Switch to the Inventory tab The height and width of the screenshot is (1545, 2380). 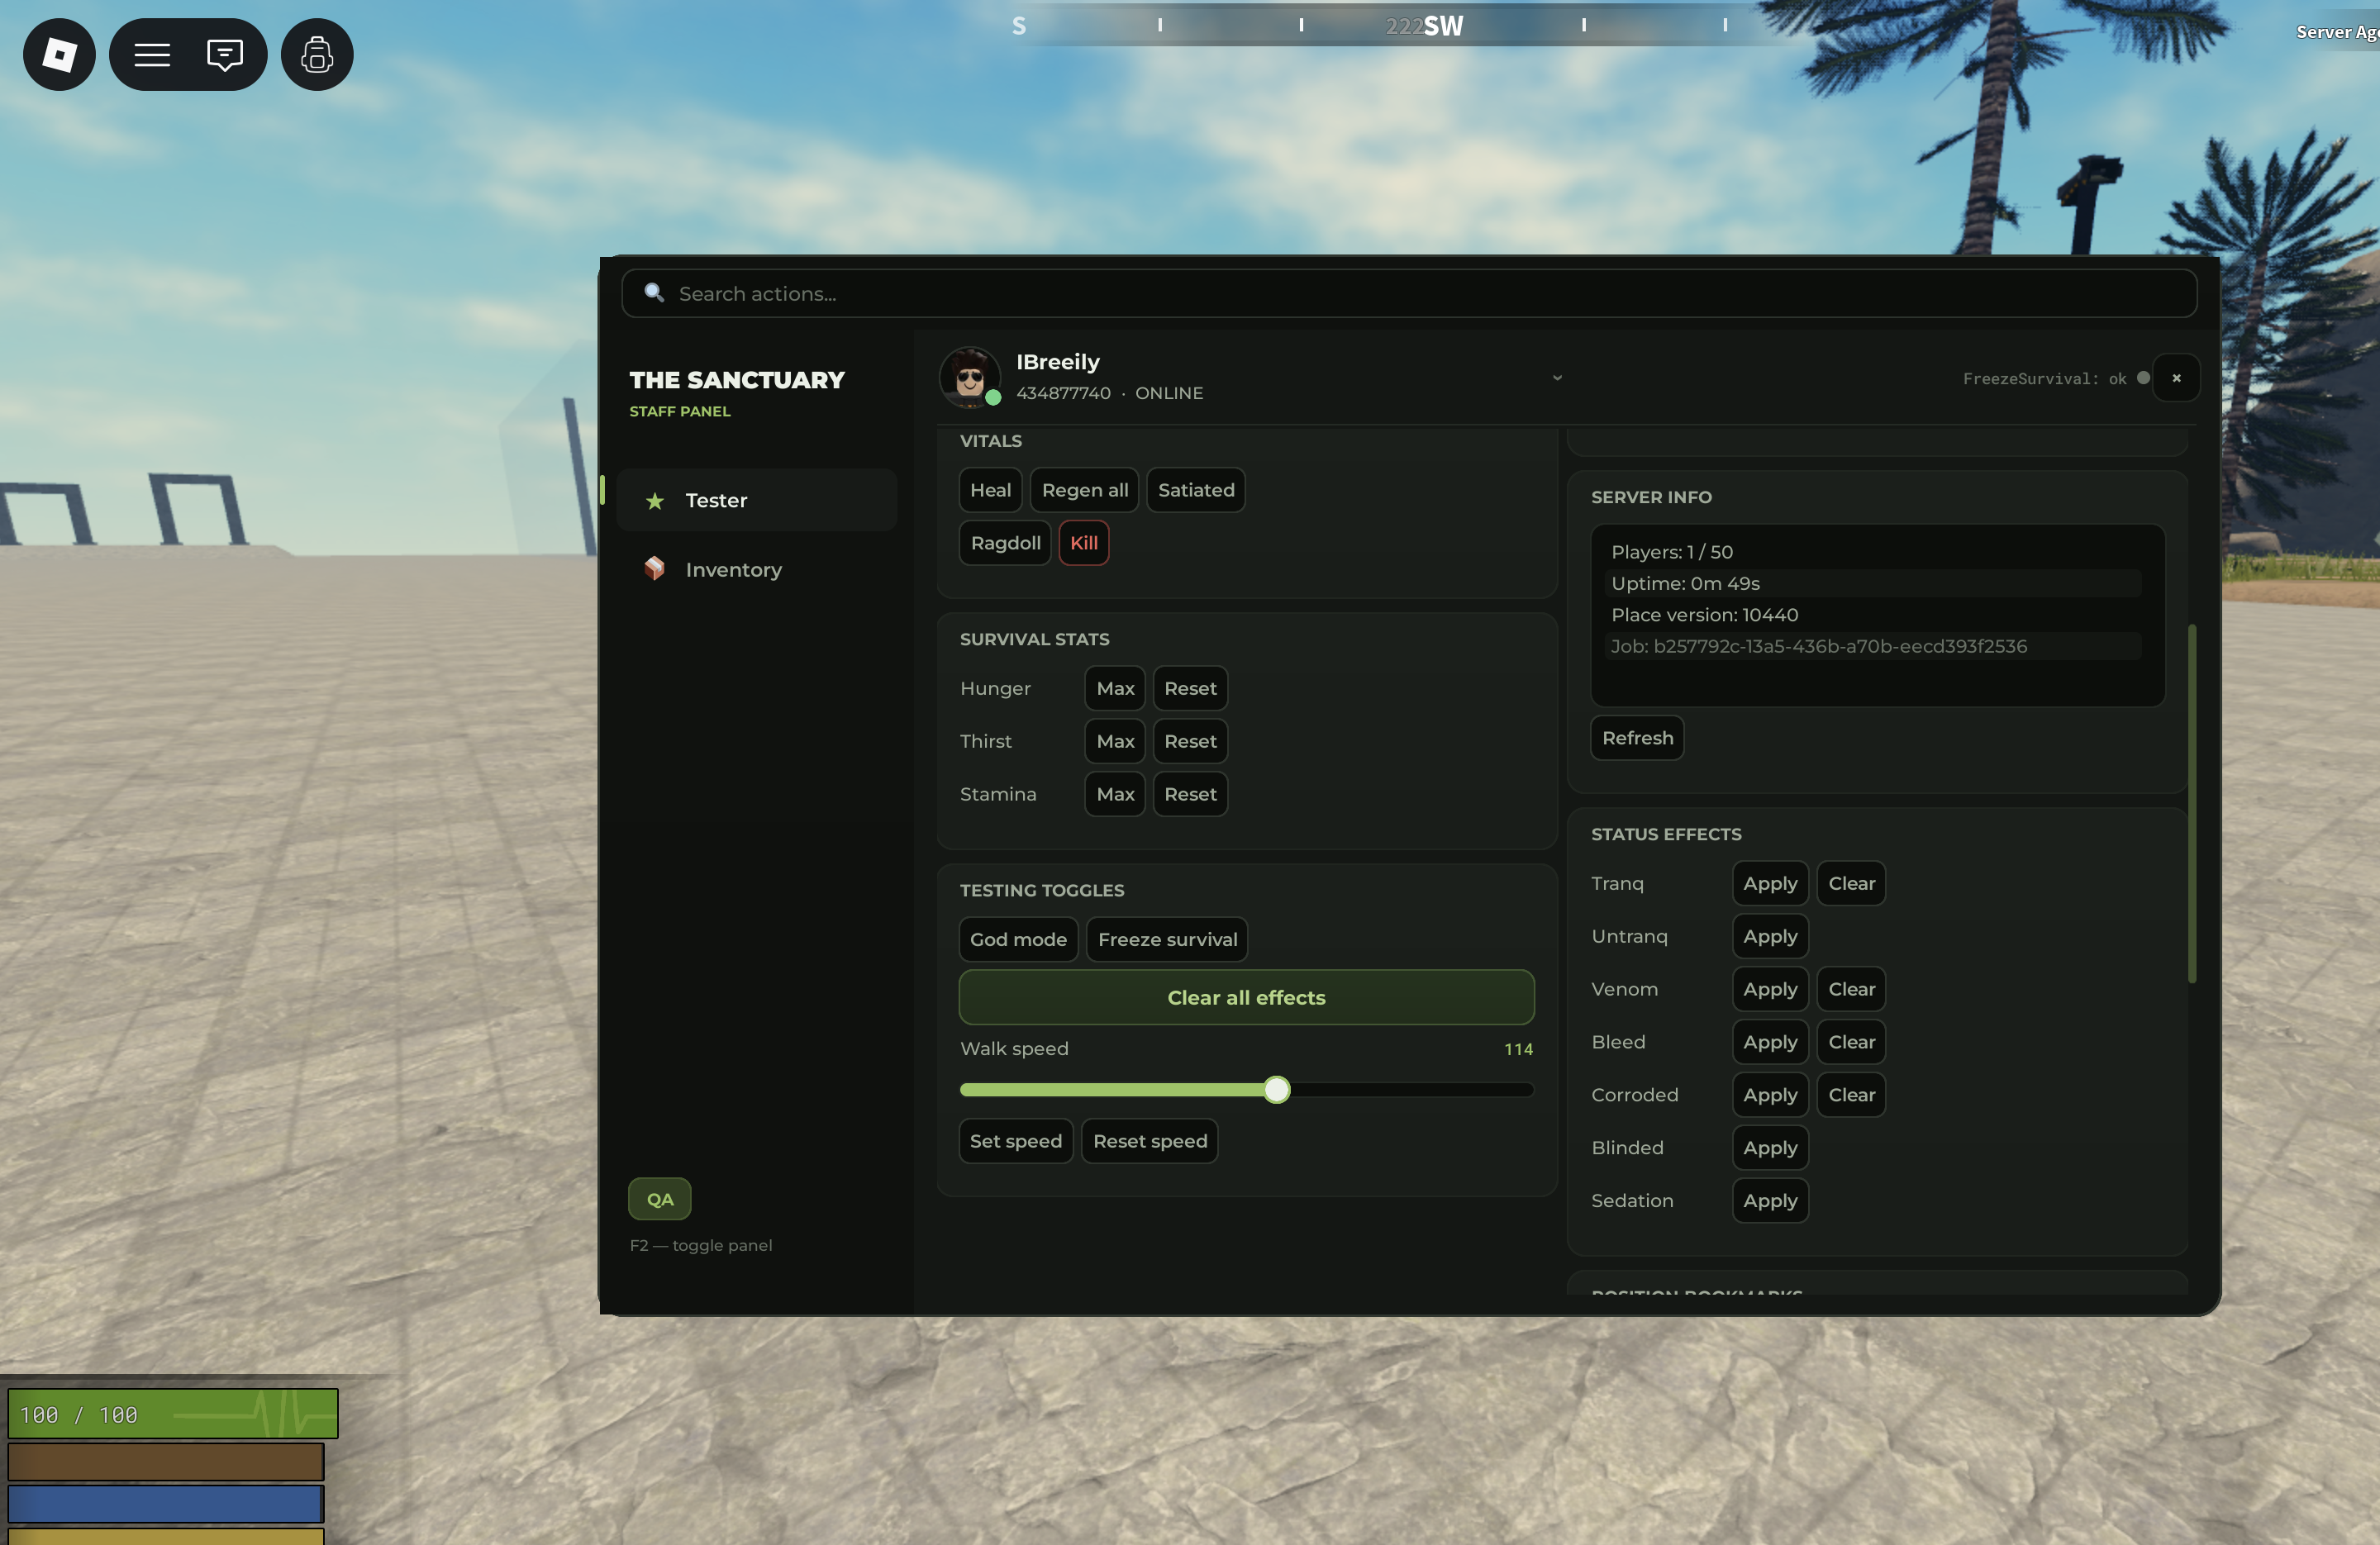757,569
